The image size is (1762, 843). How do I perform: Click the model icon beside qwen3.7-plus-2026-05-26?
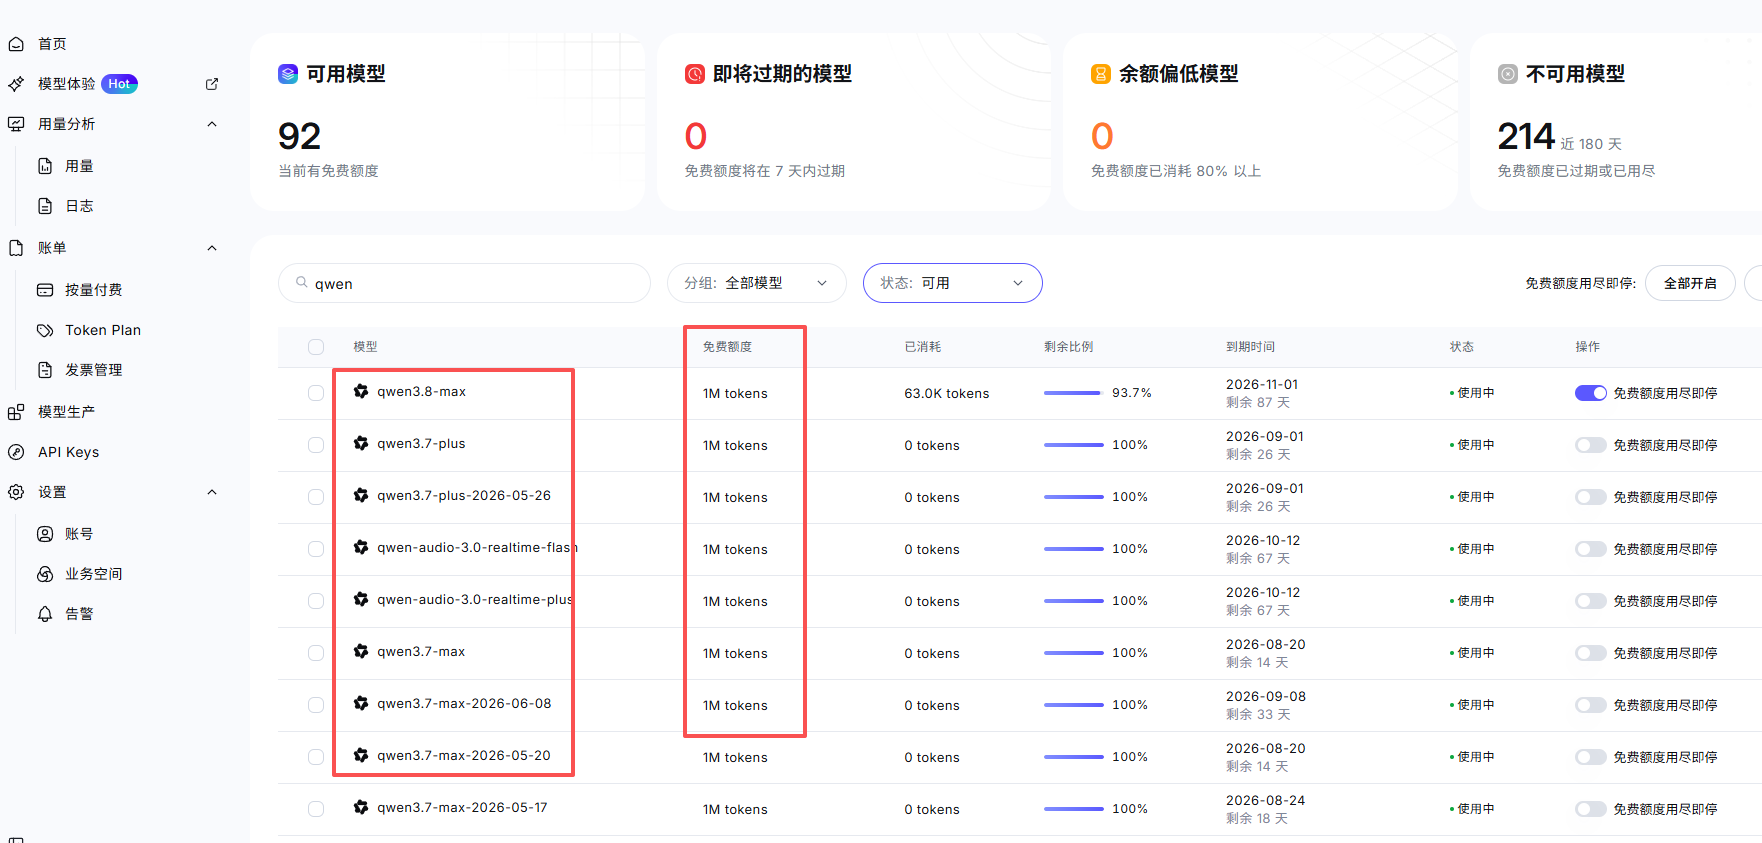click(361, 496)
